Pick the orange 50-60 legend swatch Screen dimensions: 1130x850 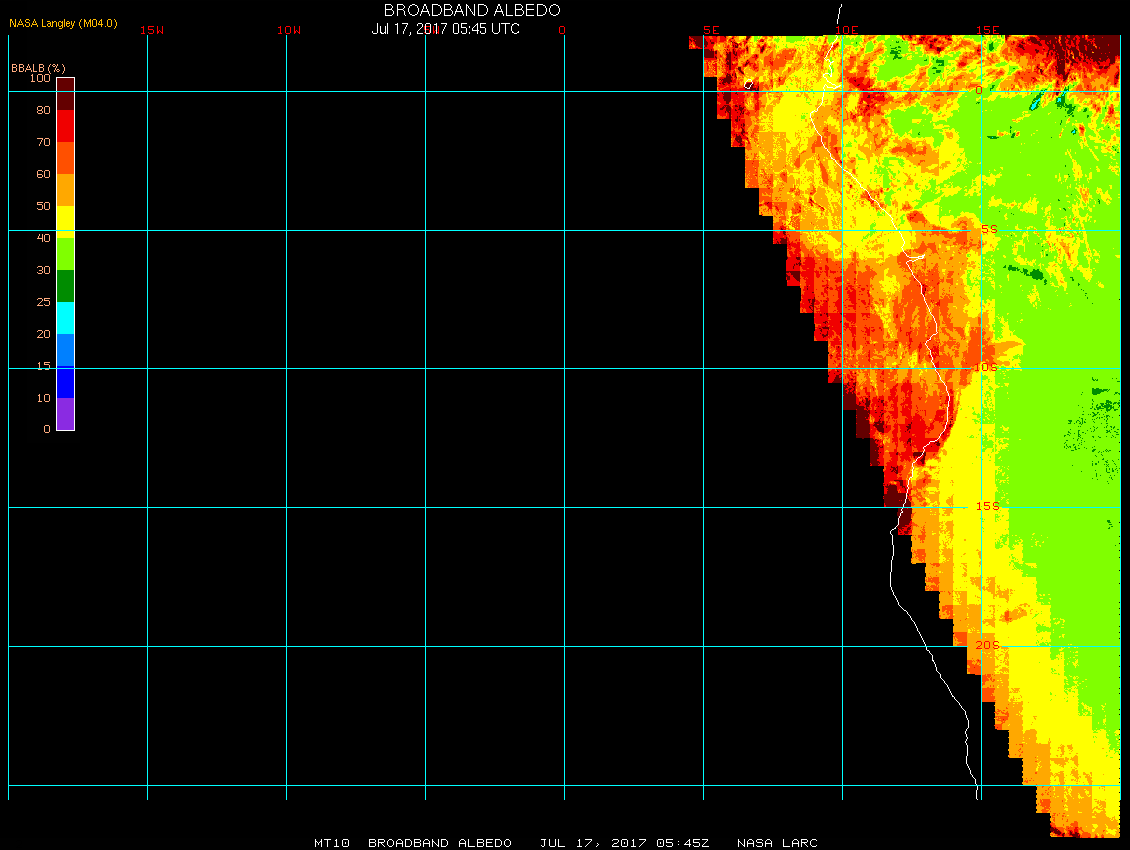click(x=66, y=190)
